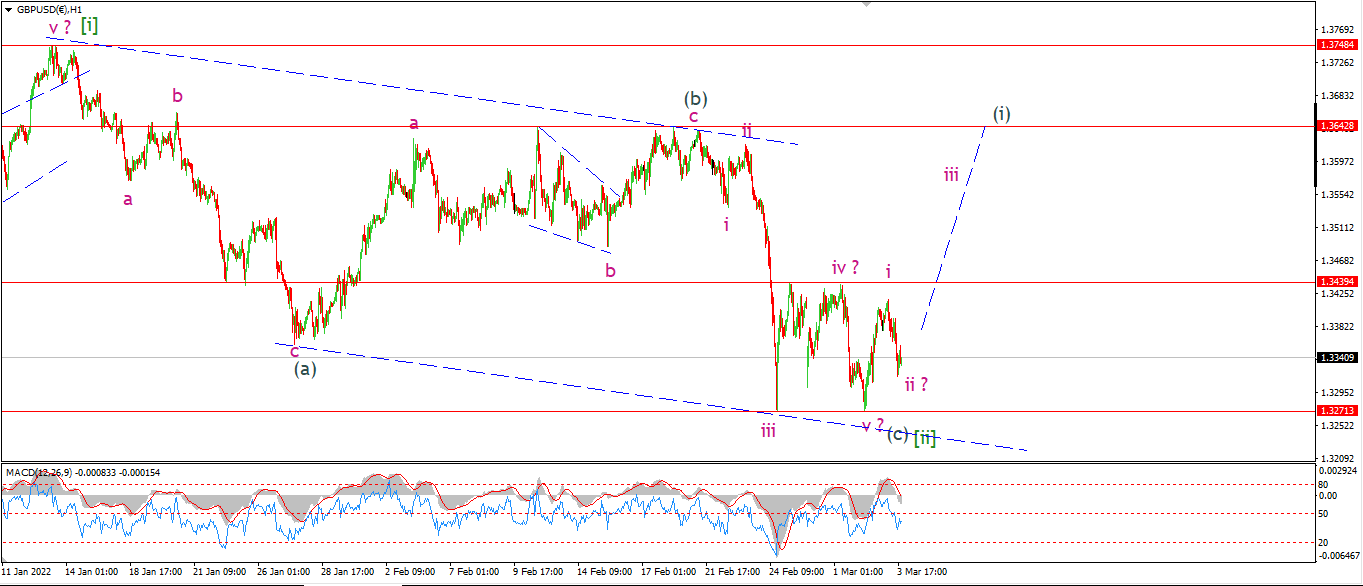1363x586 pixels.
Task: Select the red 1.32713 price level tag
Action: coord(1337,411)
